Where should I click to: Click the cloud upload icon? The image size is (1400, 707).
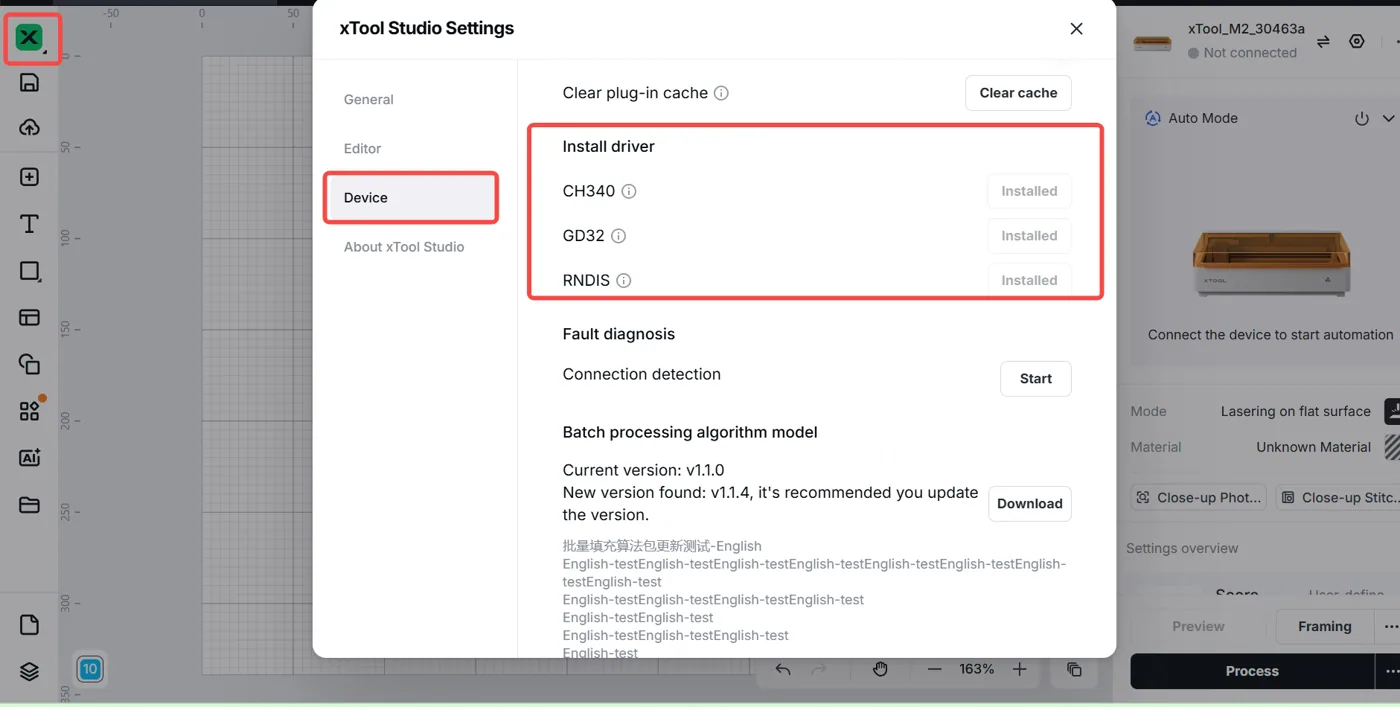[x=29, y=128]
